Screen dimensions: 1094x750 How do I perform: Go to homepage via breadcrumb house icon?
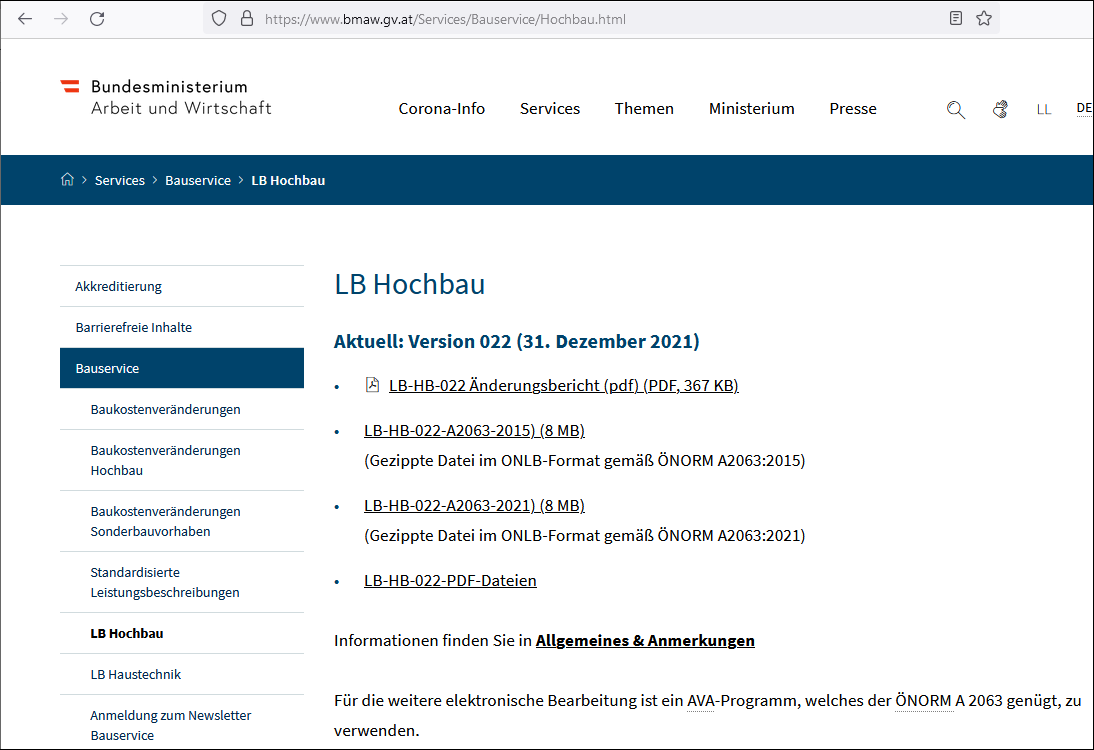click(x=67, y=180)
